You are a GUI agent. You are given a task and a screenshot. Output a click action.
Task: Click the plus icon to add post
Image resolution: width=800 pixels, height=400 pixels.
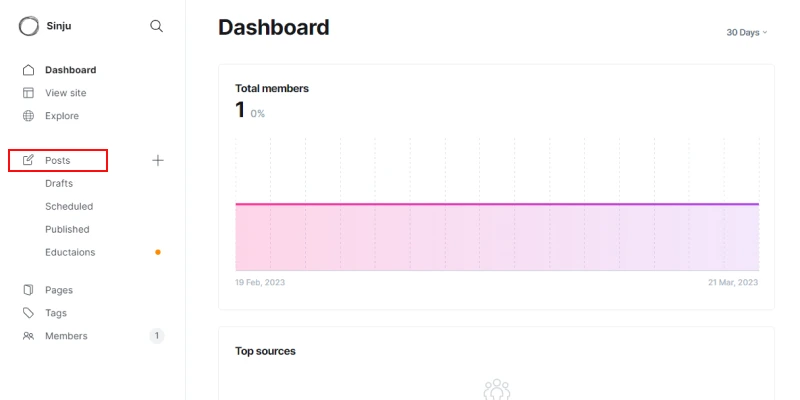tap(157, 160)
